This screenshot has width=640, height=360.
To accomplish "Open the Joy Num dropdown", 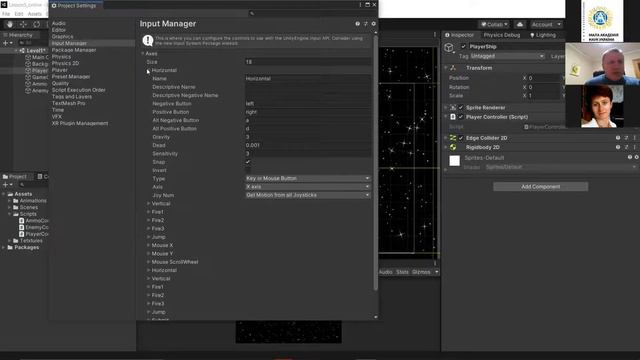I will point(308,195).
